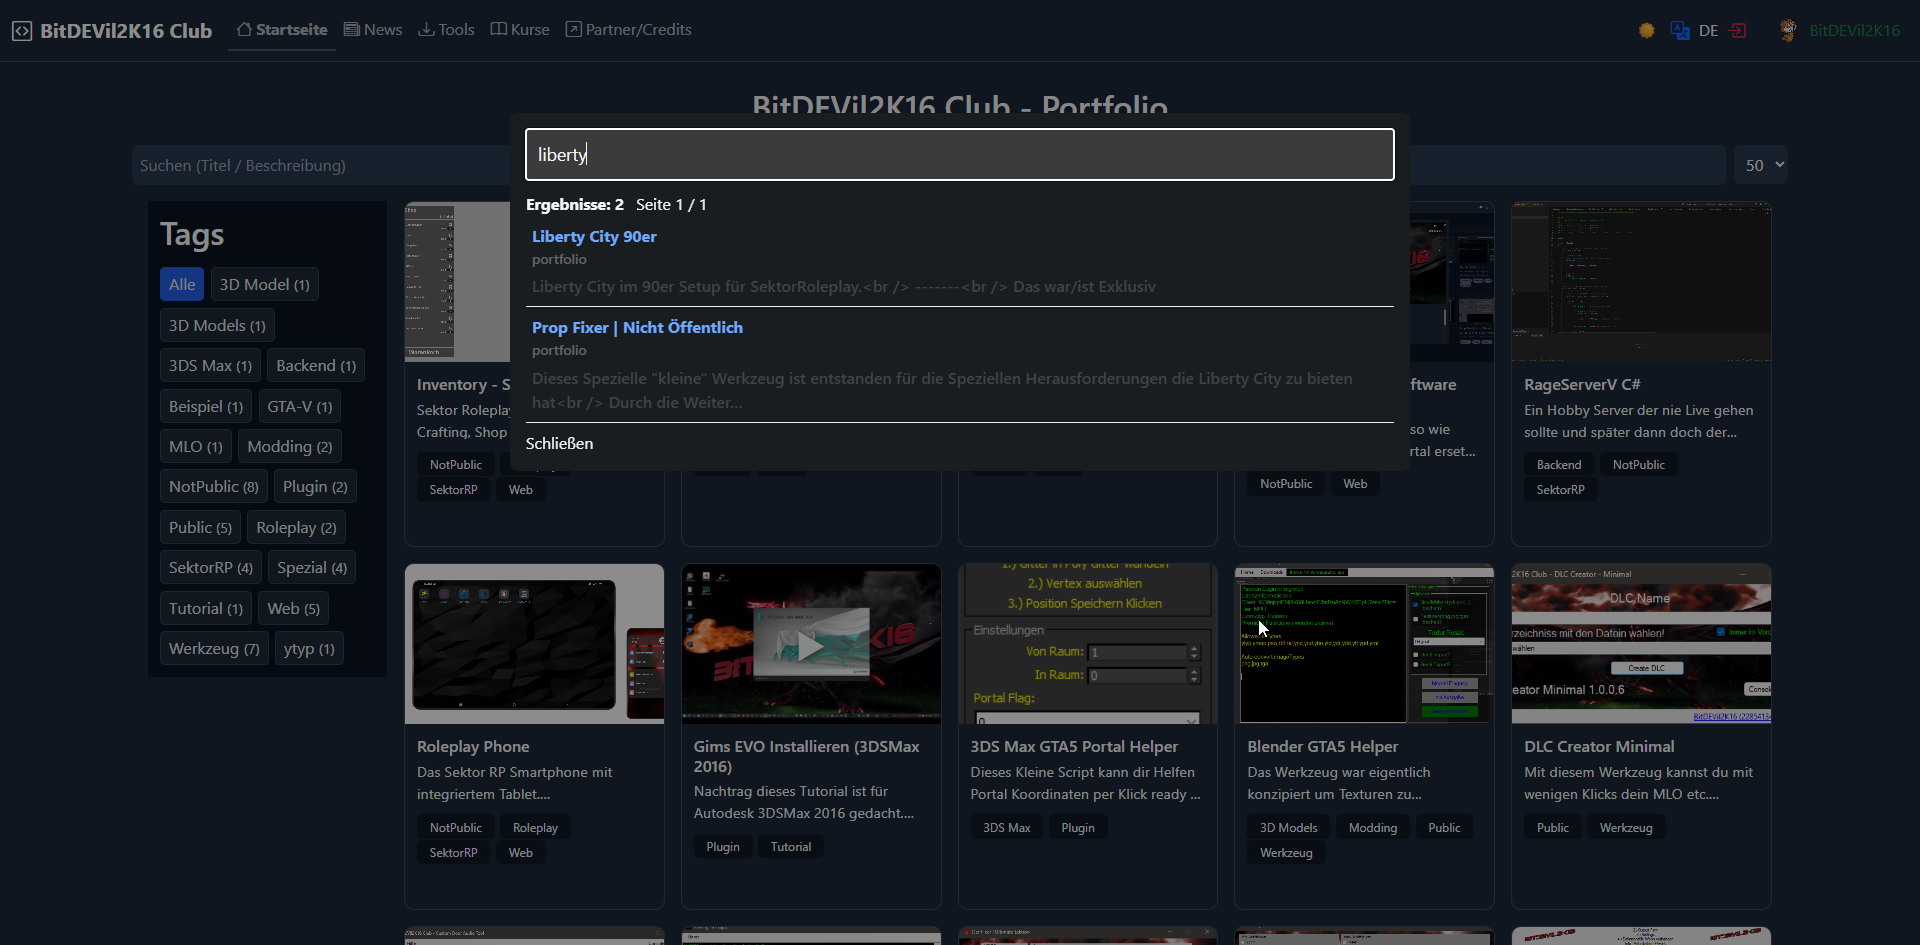1920x945 pixels.
Task: Click the search field containing 'liberty'
Action: coord(959,155)
